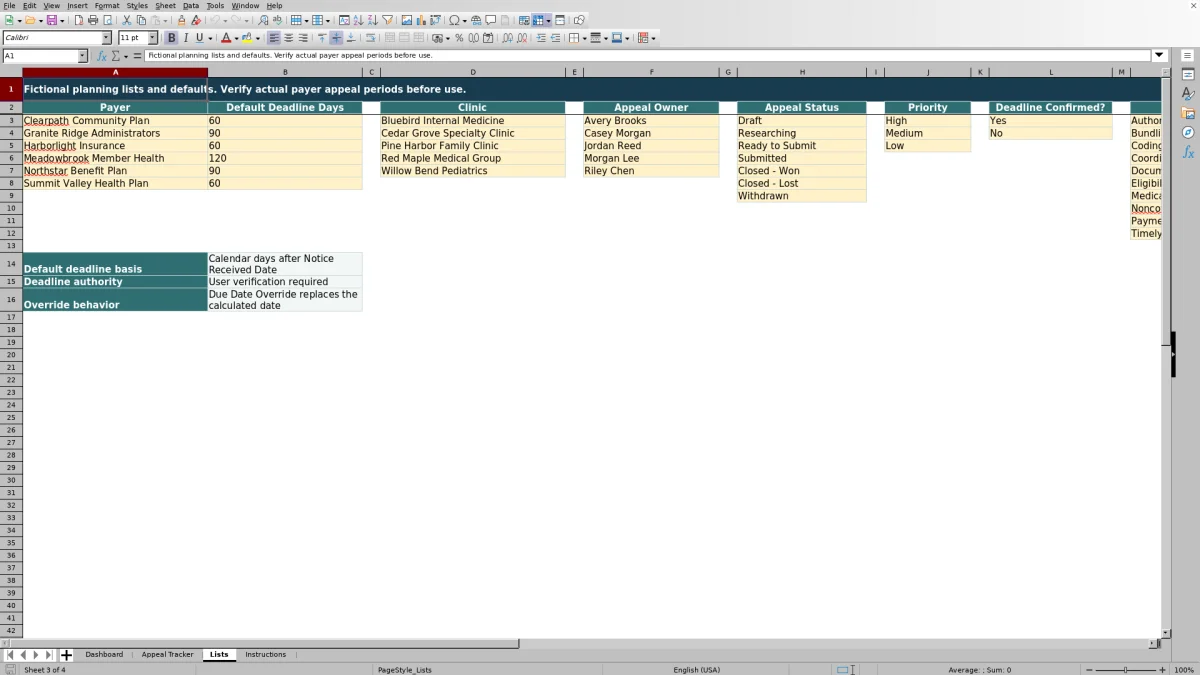Image resolution: width=1200 pixels, height=675 pixels.
Task: Click the Insert Special Character omega icon
Action: pyautogui.click(x=454, y=20)
